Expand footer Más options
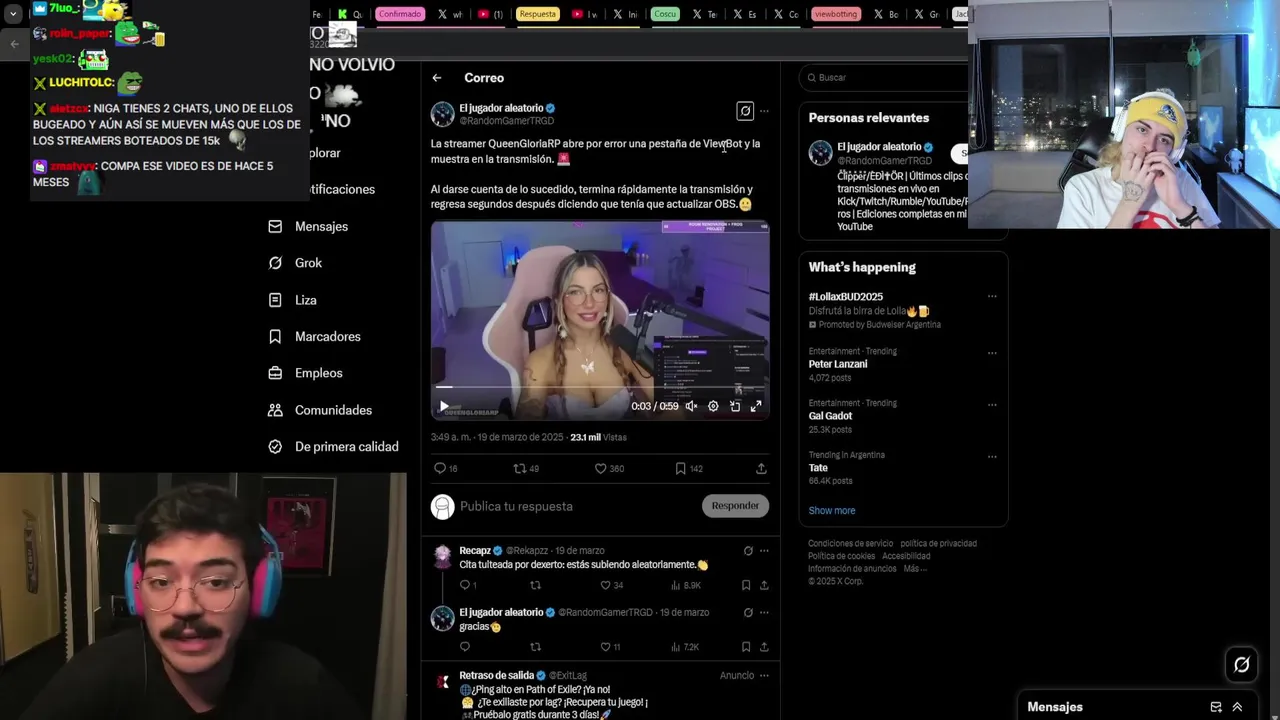Screen dimensions: 1280x720 914,569
